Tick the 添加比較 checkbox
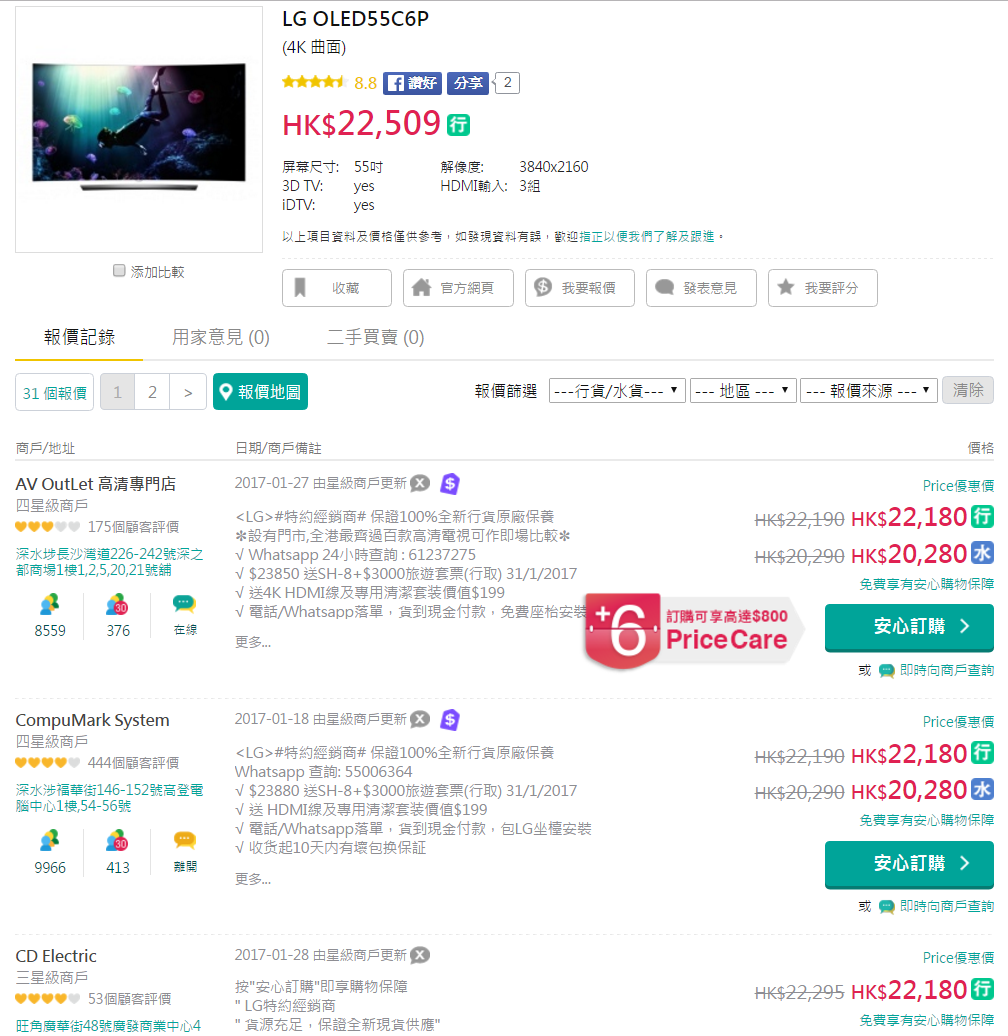 (120, 271)
